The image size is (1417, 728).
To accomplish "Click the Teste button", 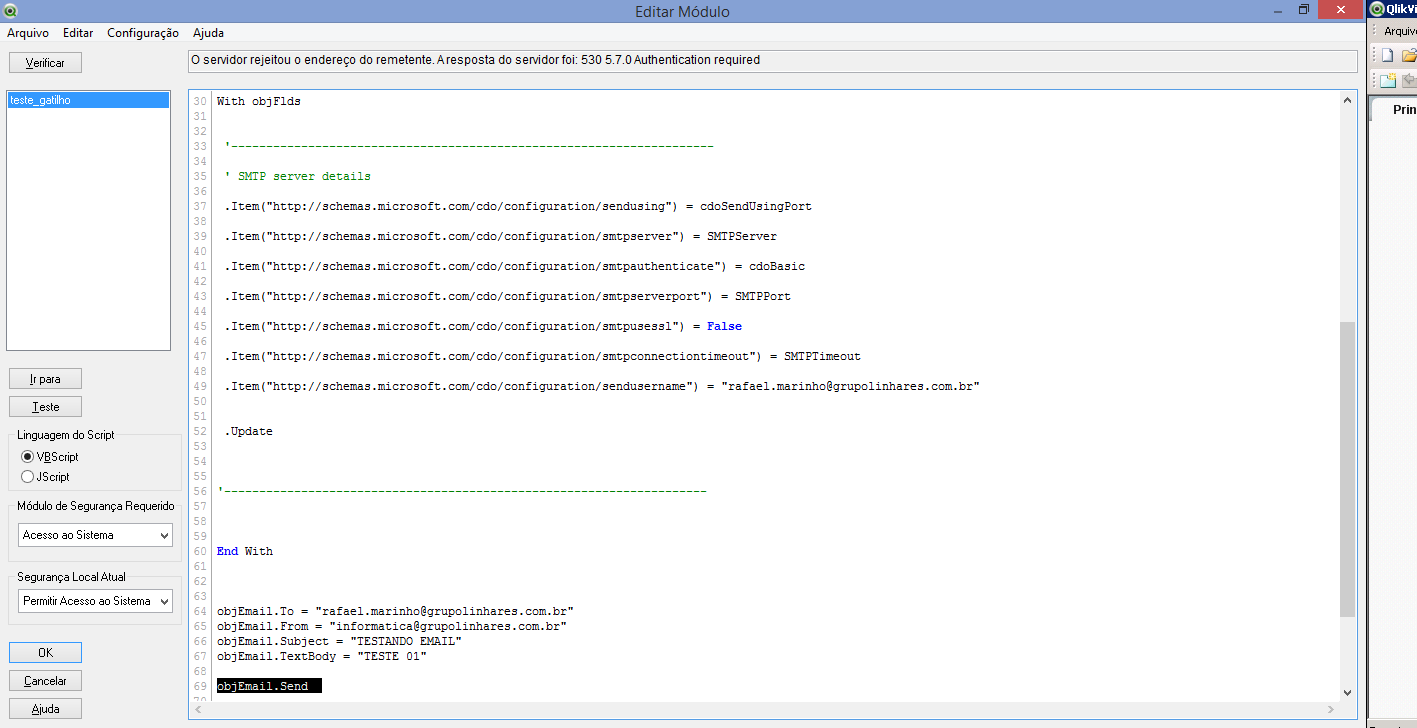I will point(45,407).
